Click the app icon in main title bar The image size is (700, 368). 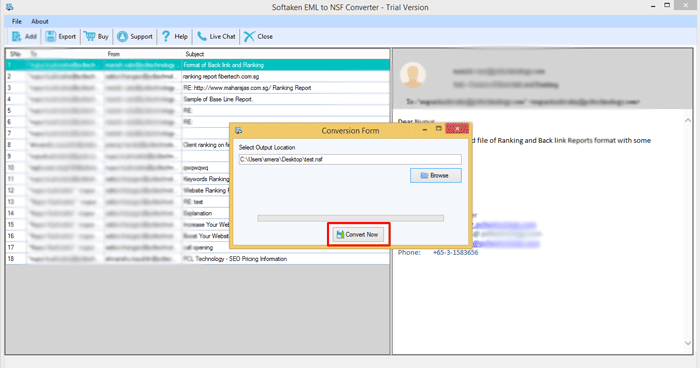coord(9,7)
